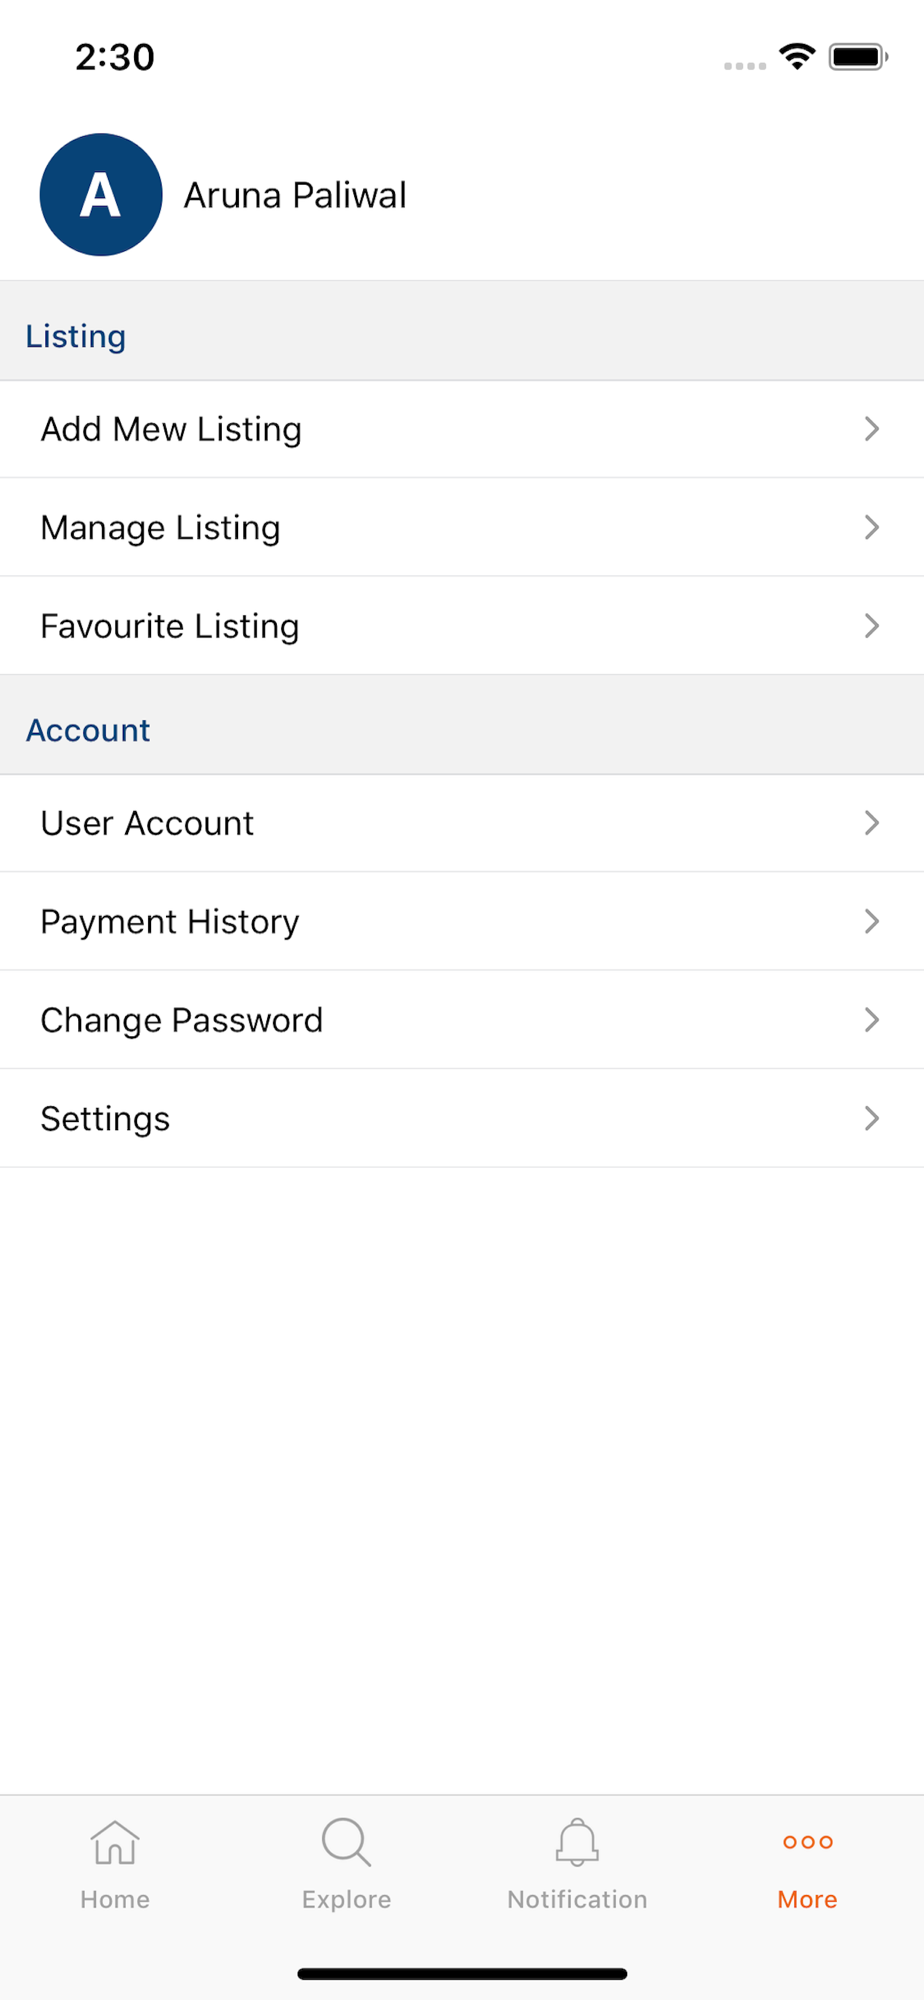Select Payment History menu item
The image size is (924, 2000).
coord(462,921)
